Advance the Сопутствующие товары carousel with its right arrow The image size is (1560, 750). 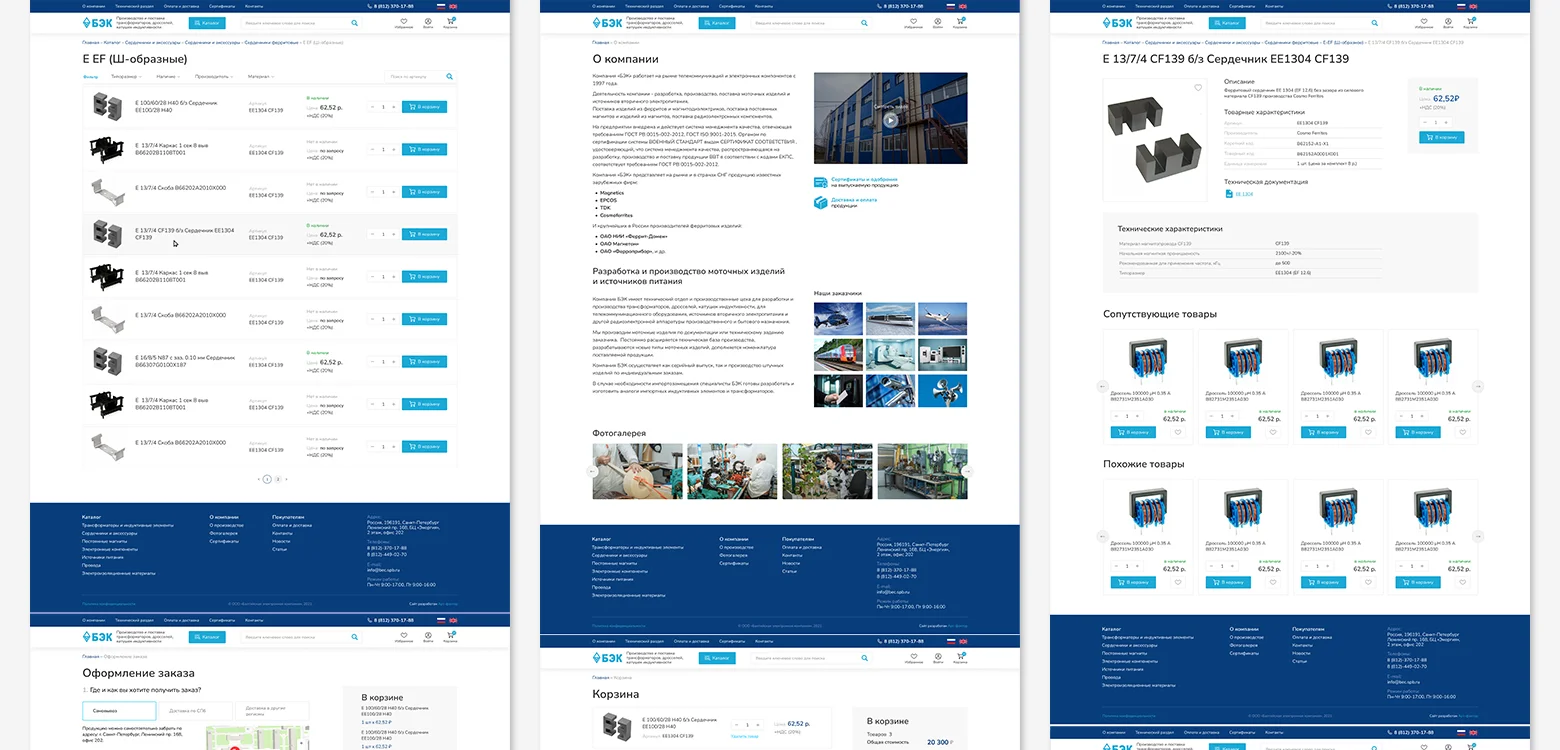(1478, 386)
